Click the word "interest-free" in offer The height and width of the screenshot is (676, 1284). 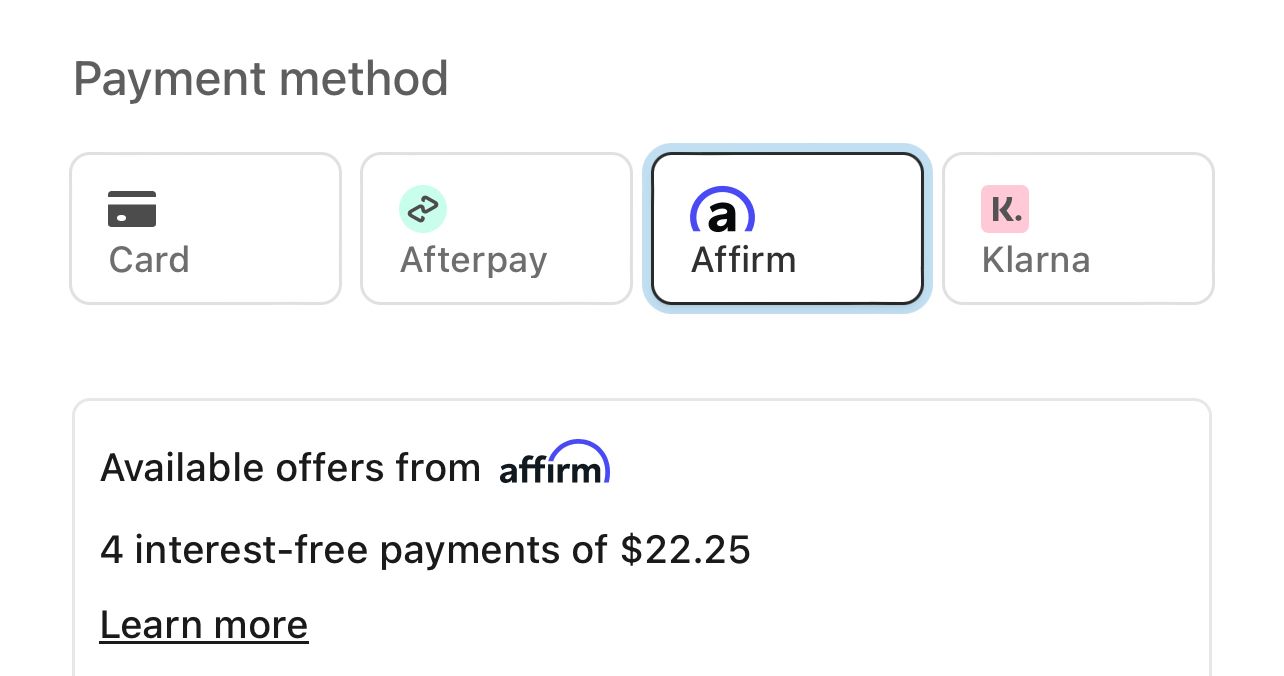click(251, 550)
